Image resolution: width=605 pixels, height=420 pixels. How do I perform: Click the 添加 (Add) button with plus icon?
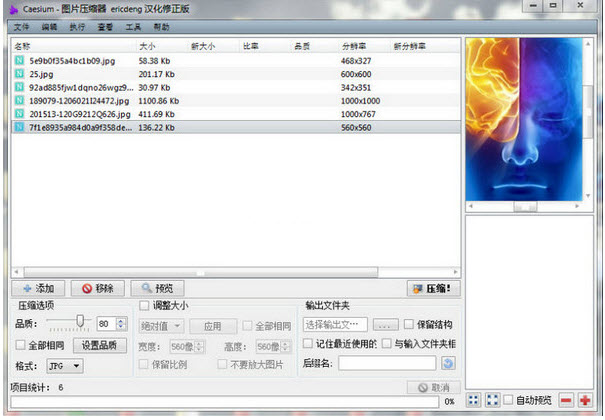(37, 288)
